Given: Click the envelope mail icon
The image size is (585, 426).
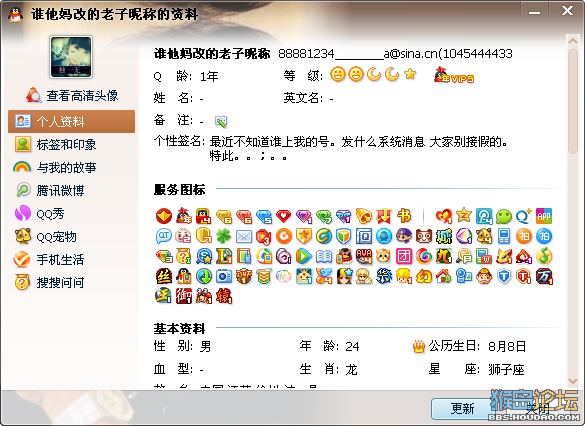Looking at the screenshot, I should tap(244, 237).
